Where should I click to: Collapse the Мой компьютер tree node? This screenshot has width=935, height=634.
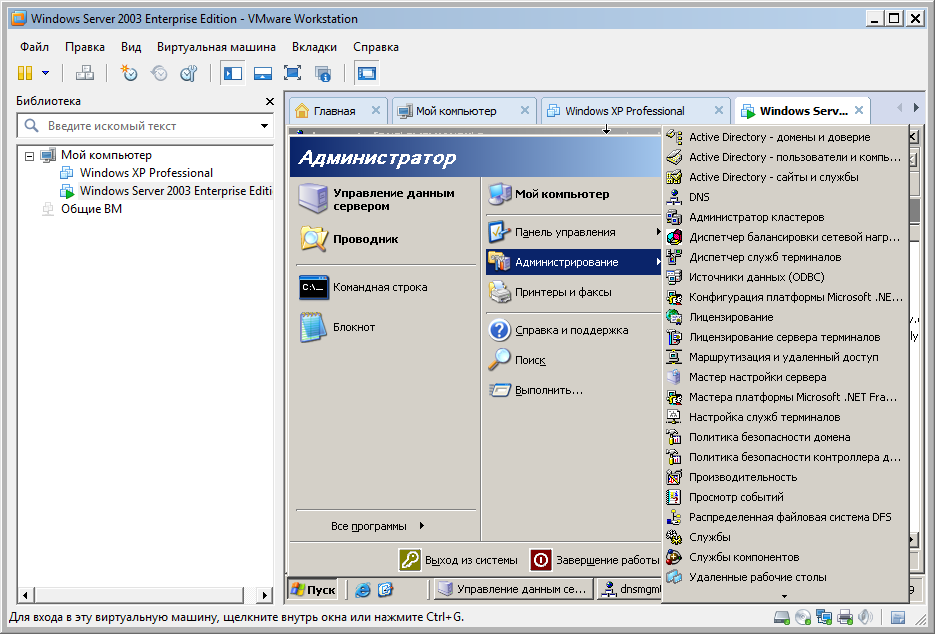[29, 156]
